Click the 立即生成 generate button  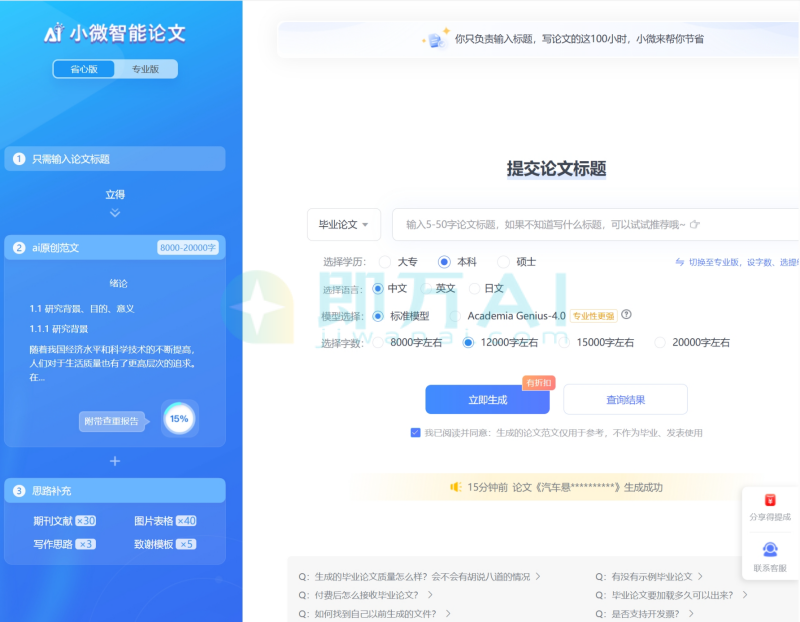click(486, 399)
